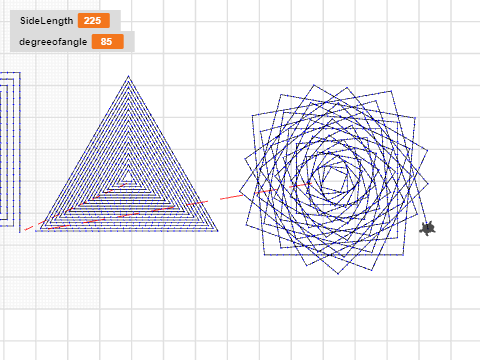This screenshot has height=360, width=480.
Task: Click the SideLength variable watcher label
Action: 46,21
